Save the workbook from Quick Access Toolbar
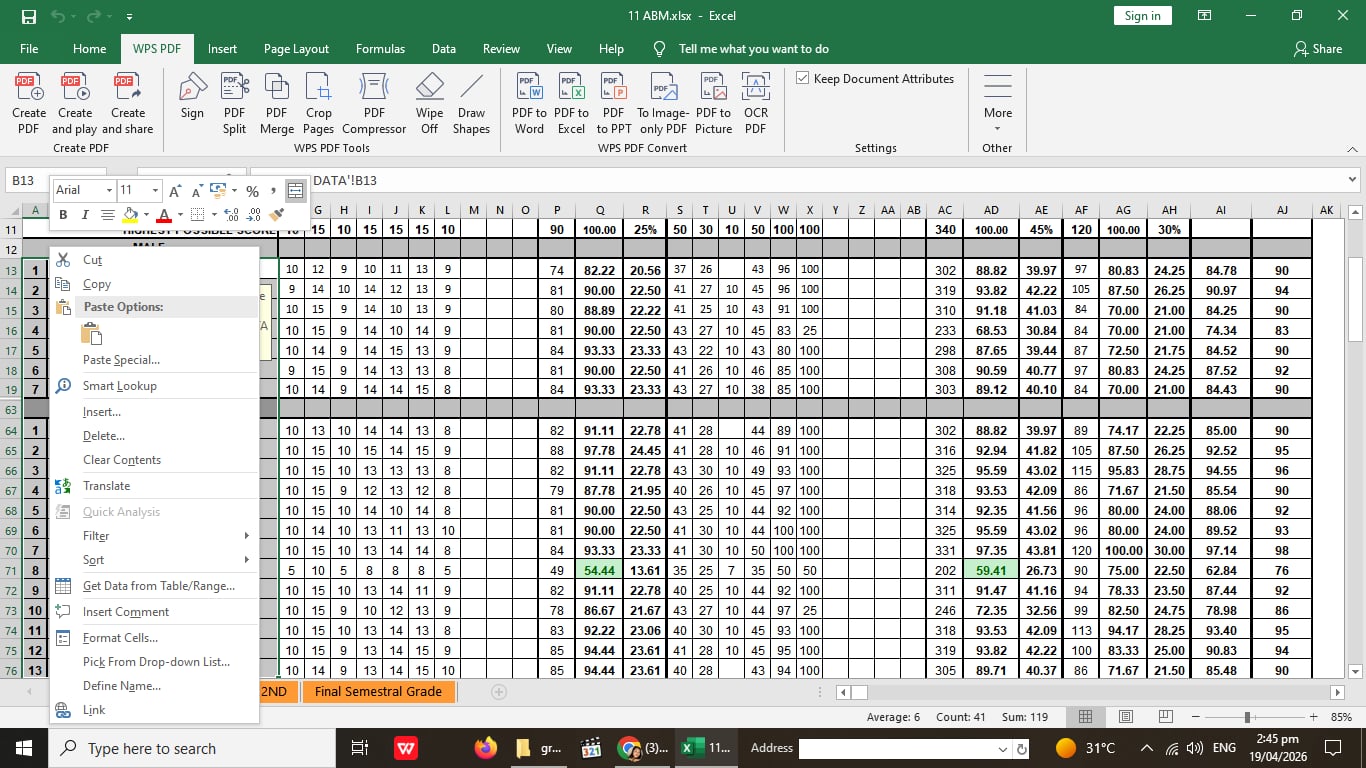This screenshot has width=1366, height=768. click(28, 16)
